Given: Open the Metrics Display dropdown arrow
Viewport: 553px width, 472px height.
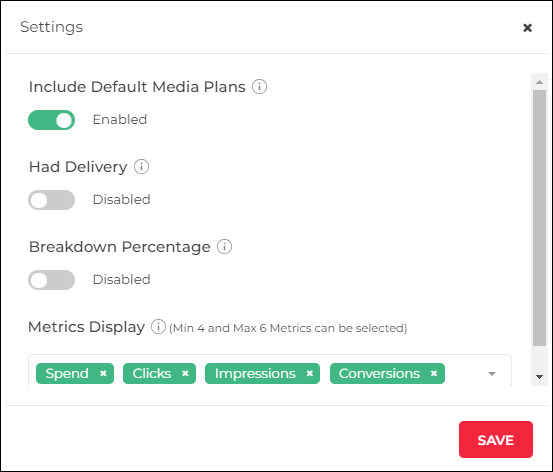Looking at the screenshot, I should [x=492, y=374].
